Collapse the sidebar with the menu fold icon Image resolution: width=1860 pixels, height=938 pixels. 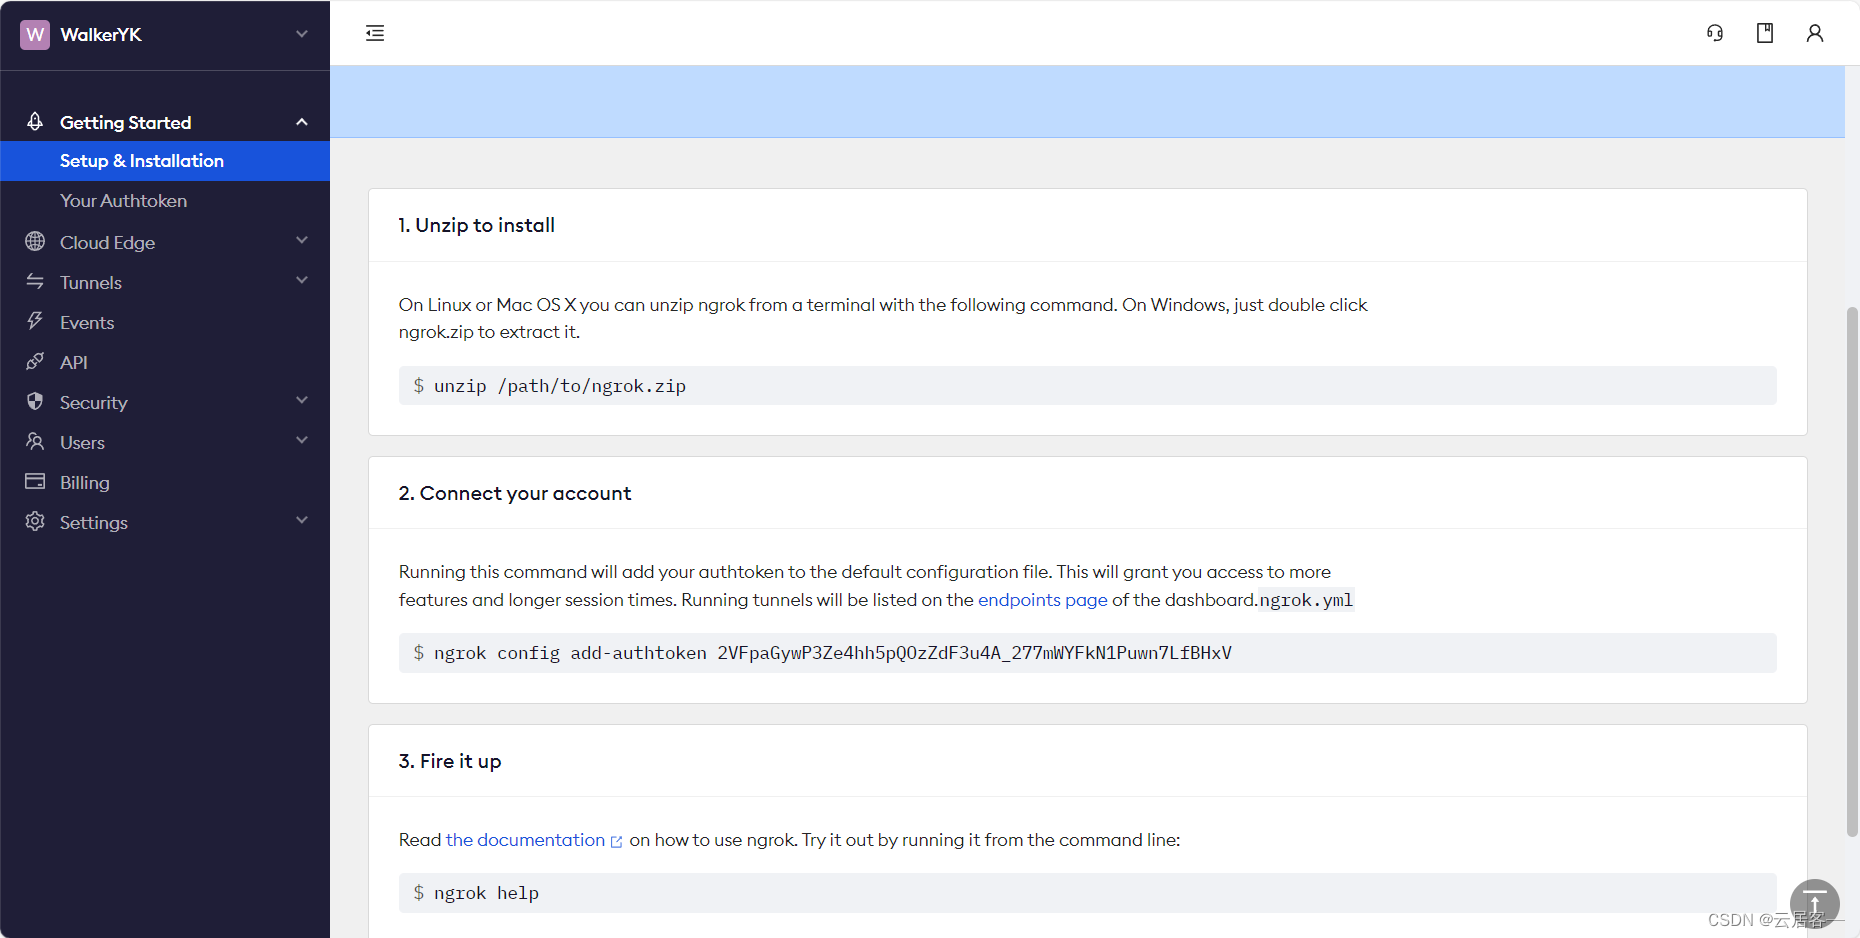pyautogui.click(x=375, y=33)
